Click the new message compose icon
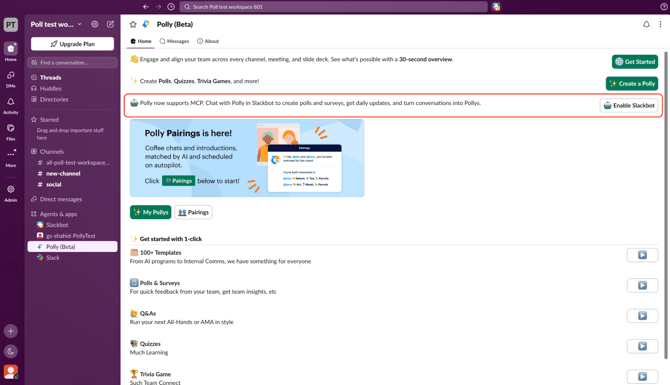Image resolution: width=670 pixels, height=385 pixels. coord(110,24)
